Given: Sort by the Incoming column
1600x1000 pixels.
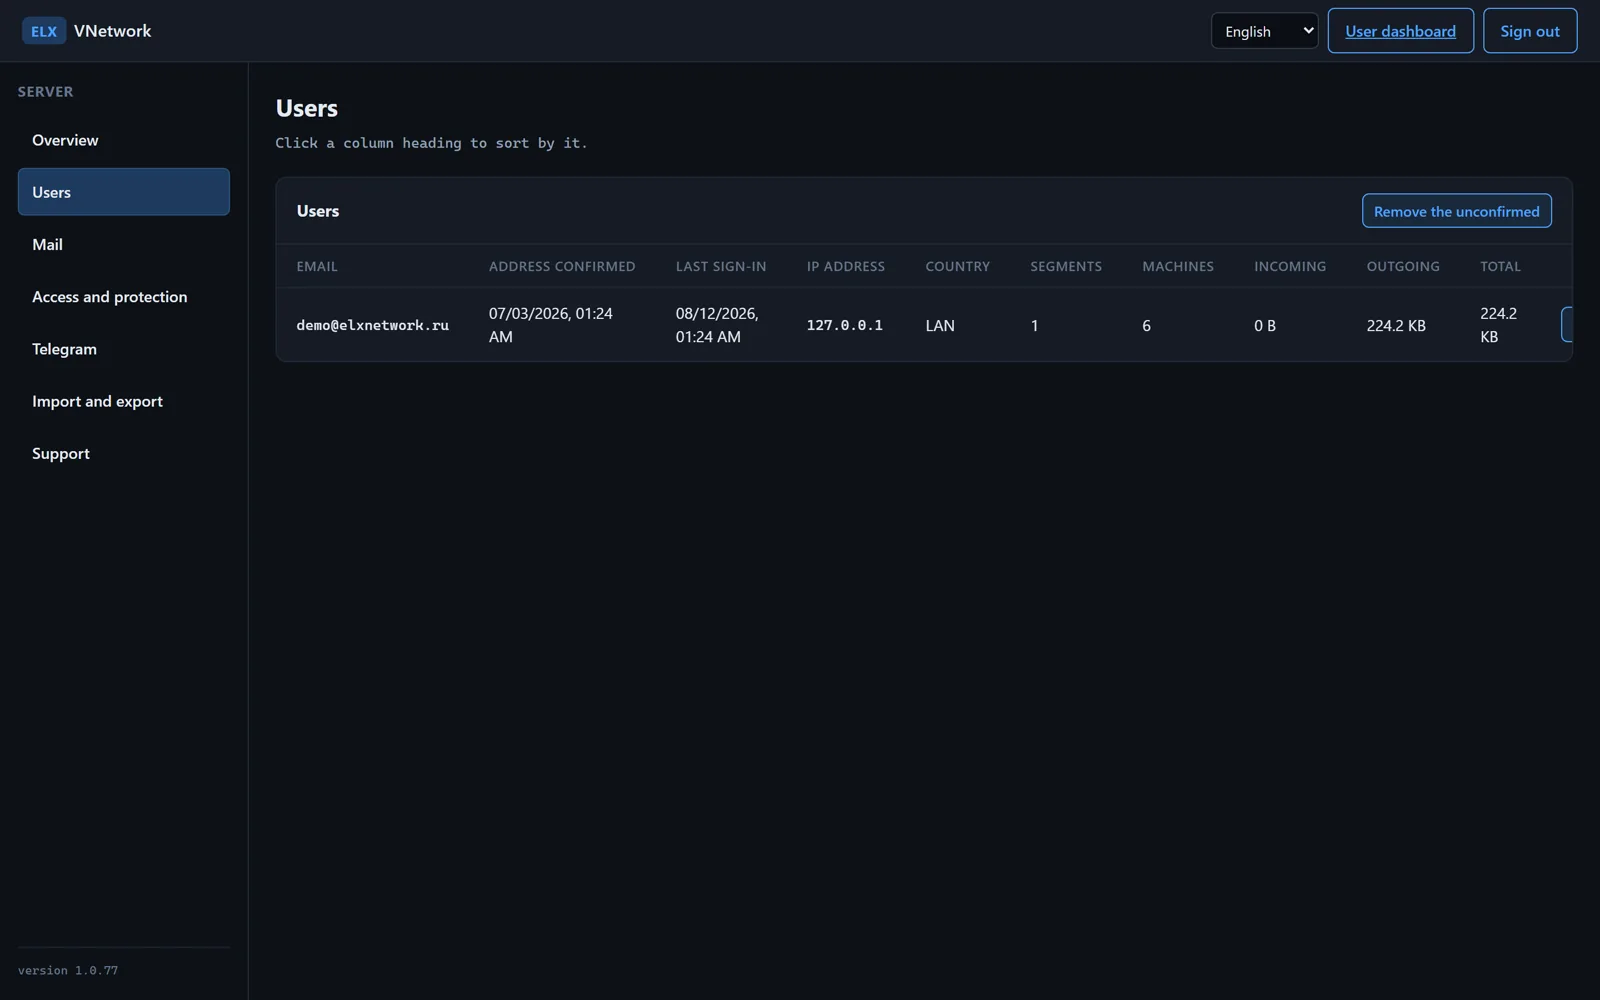Looking at the screenshot, I should (x=1290, y=266).
